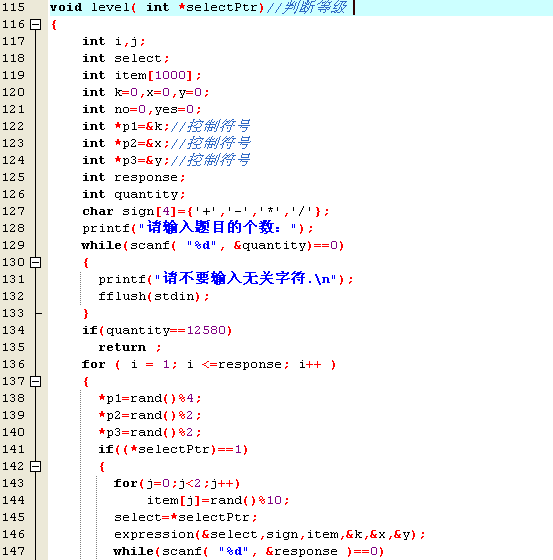Viewport: 553px width, 560px height.
Task: Click 'item[j]=rand()%10;' statement
Action: pos(218,500)
